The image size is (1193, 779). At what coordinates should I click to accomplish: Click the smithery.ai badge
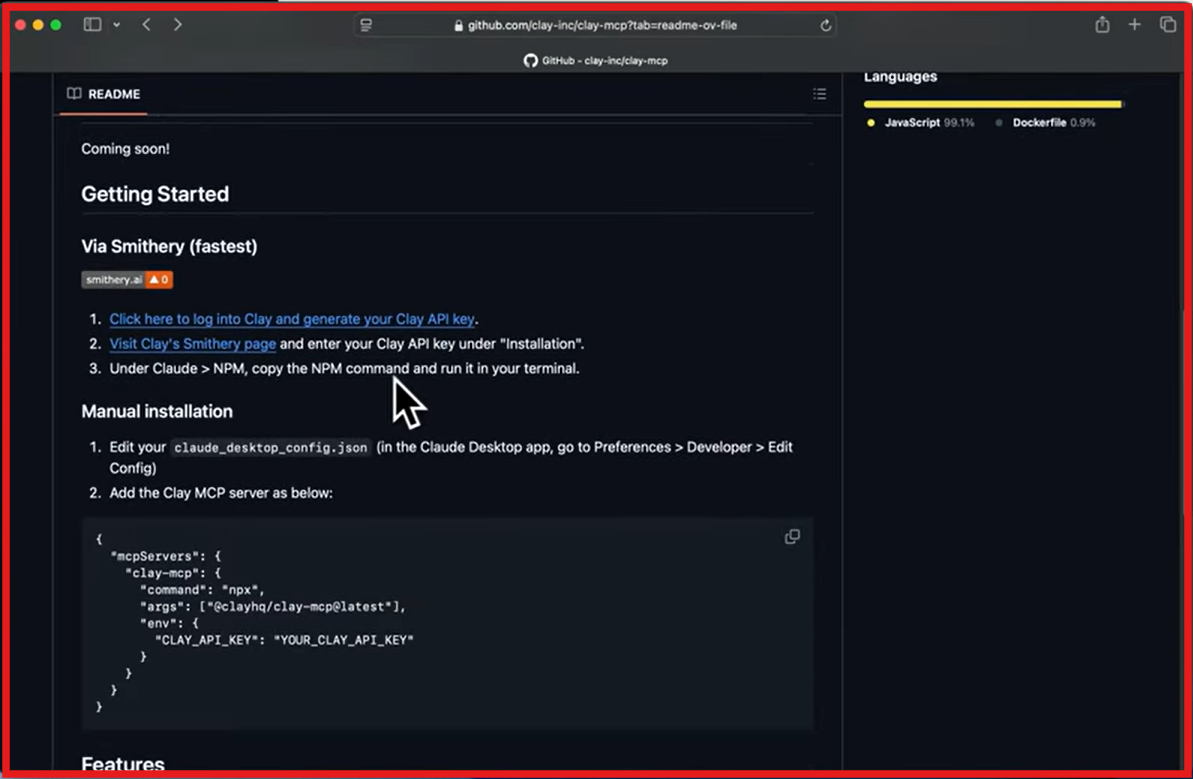tap(127, 279)
